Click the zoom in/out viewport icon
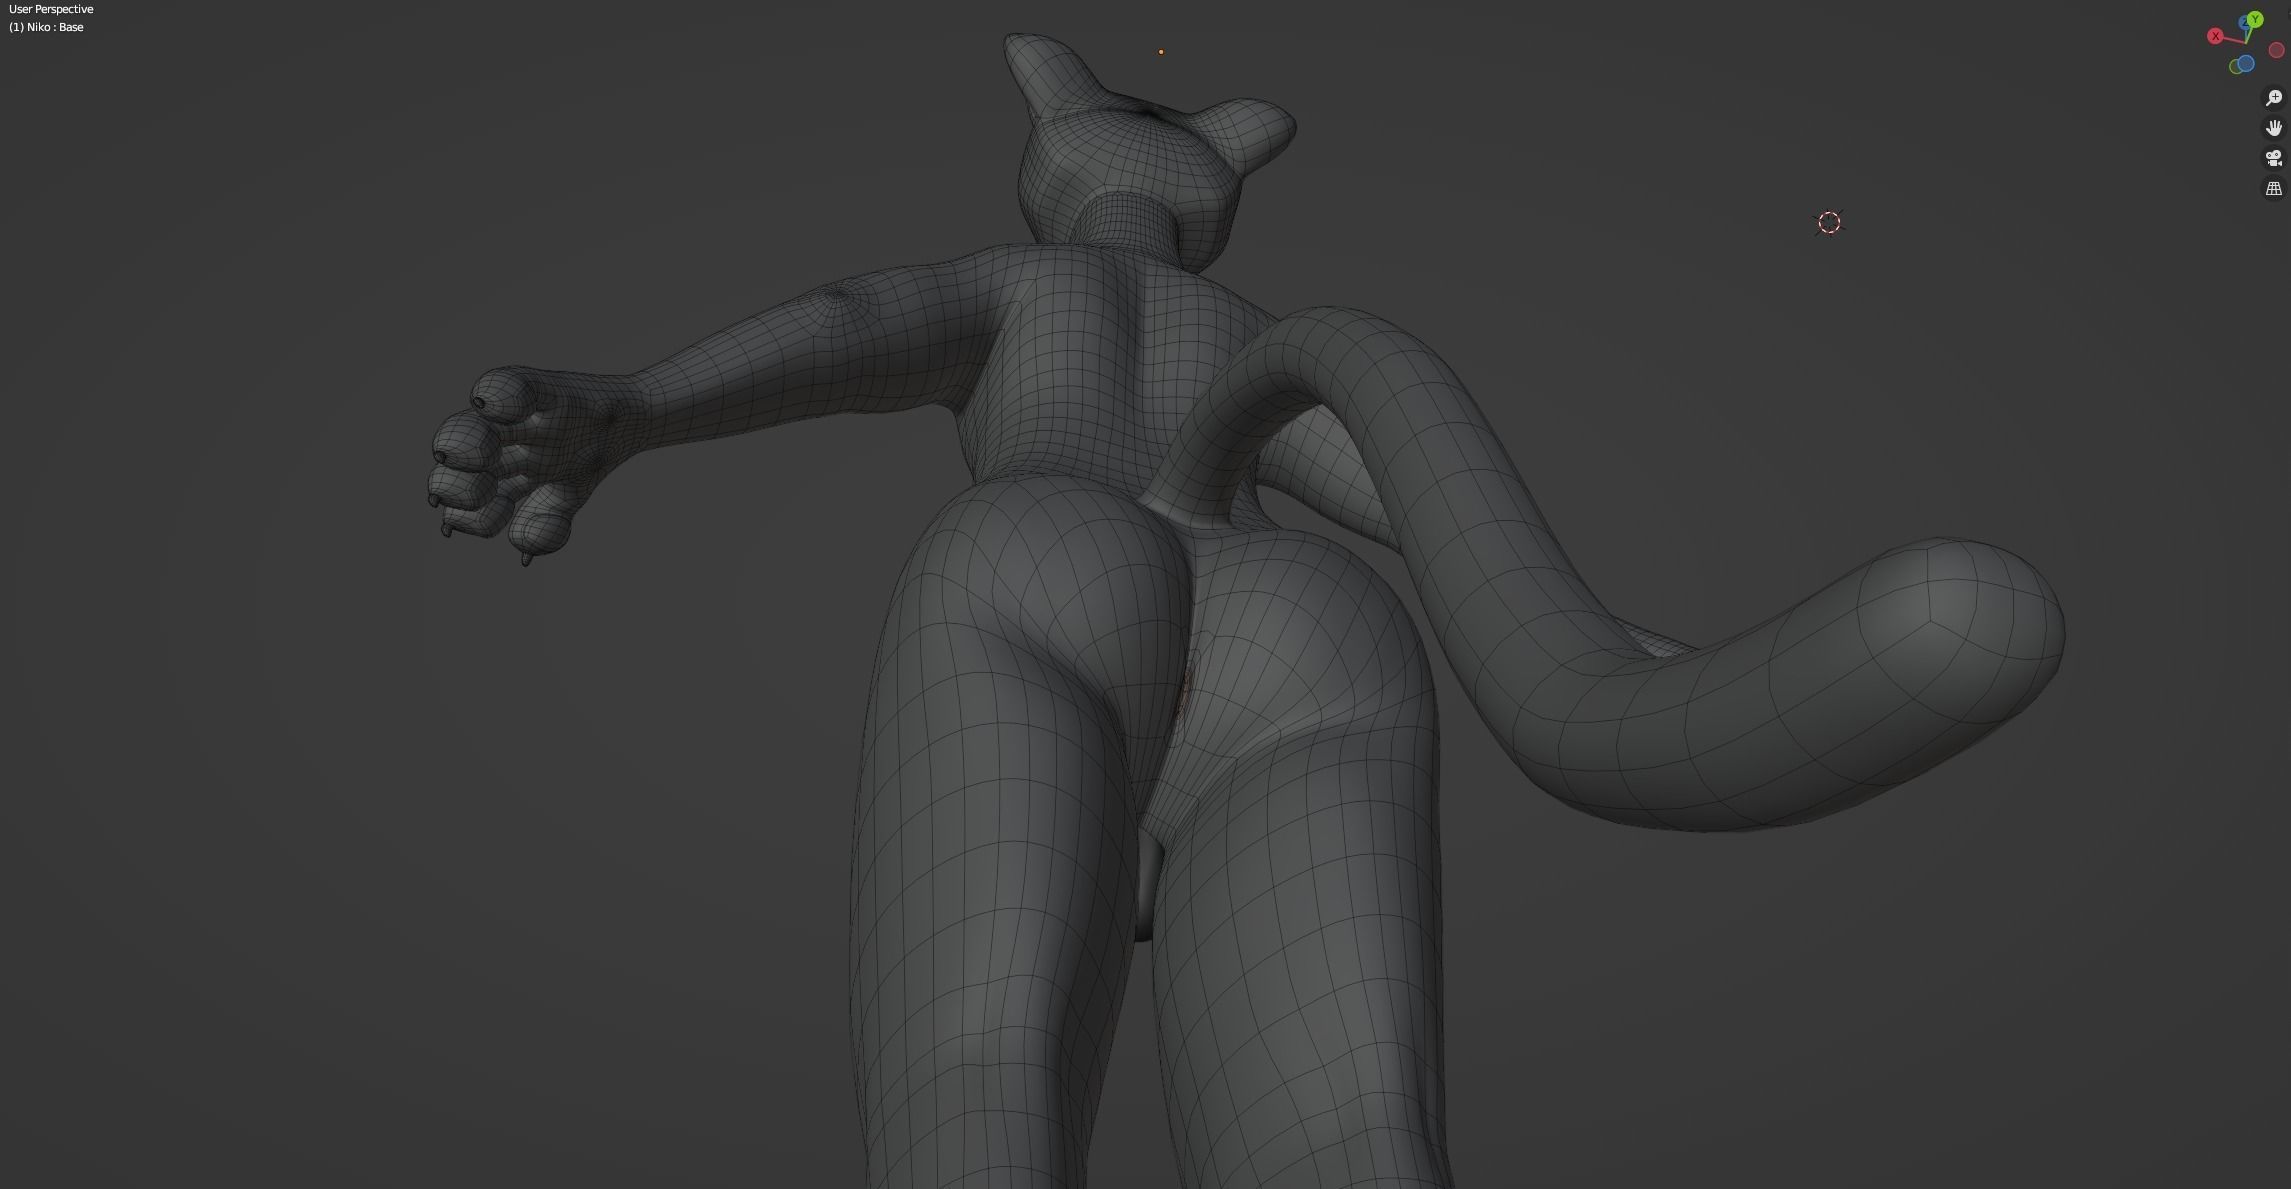This screenshot has width=2291, height=1189. tap(2274, 98)
